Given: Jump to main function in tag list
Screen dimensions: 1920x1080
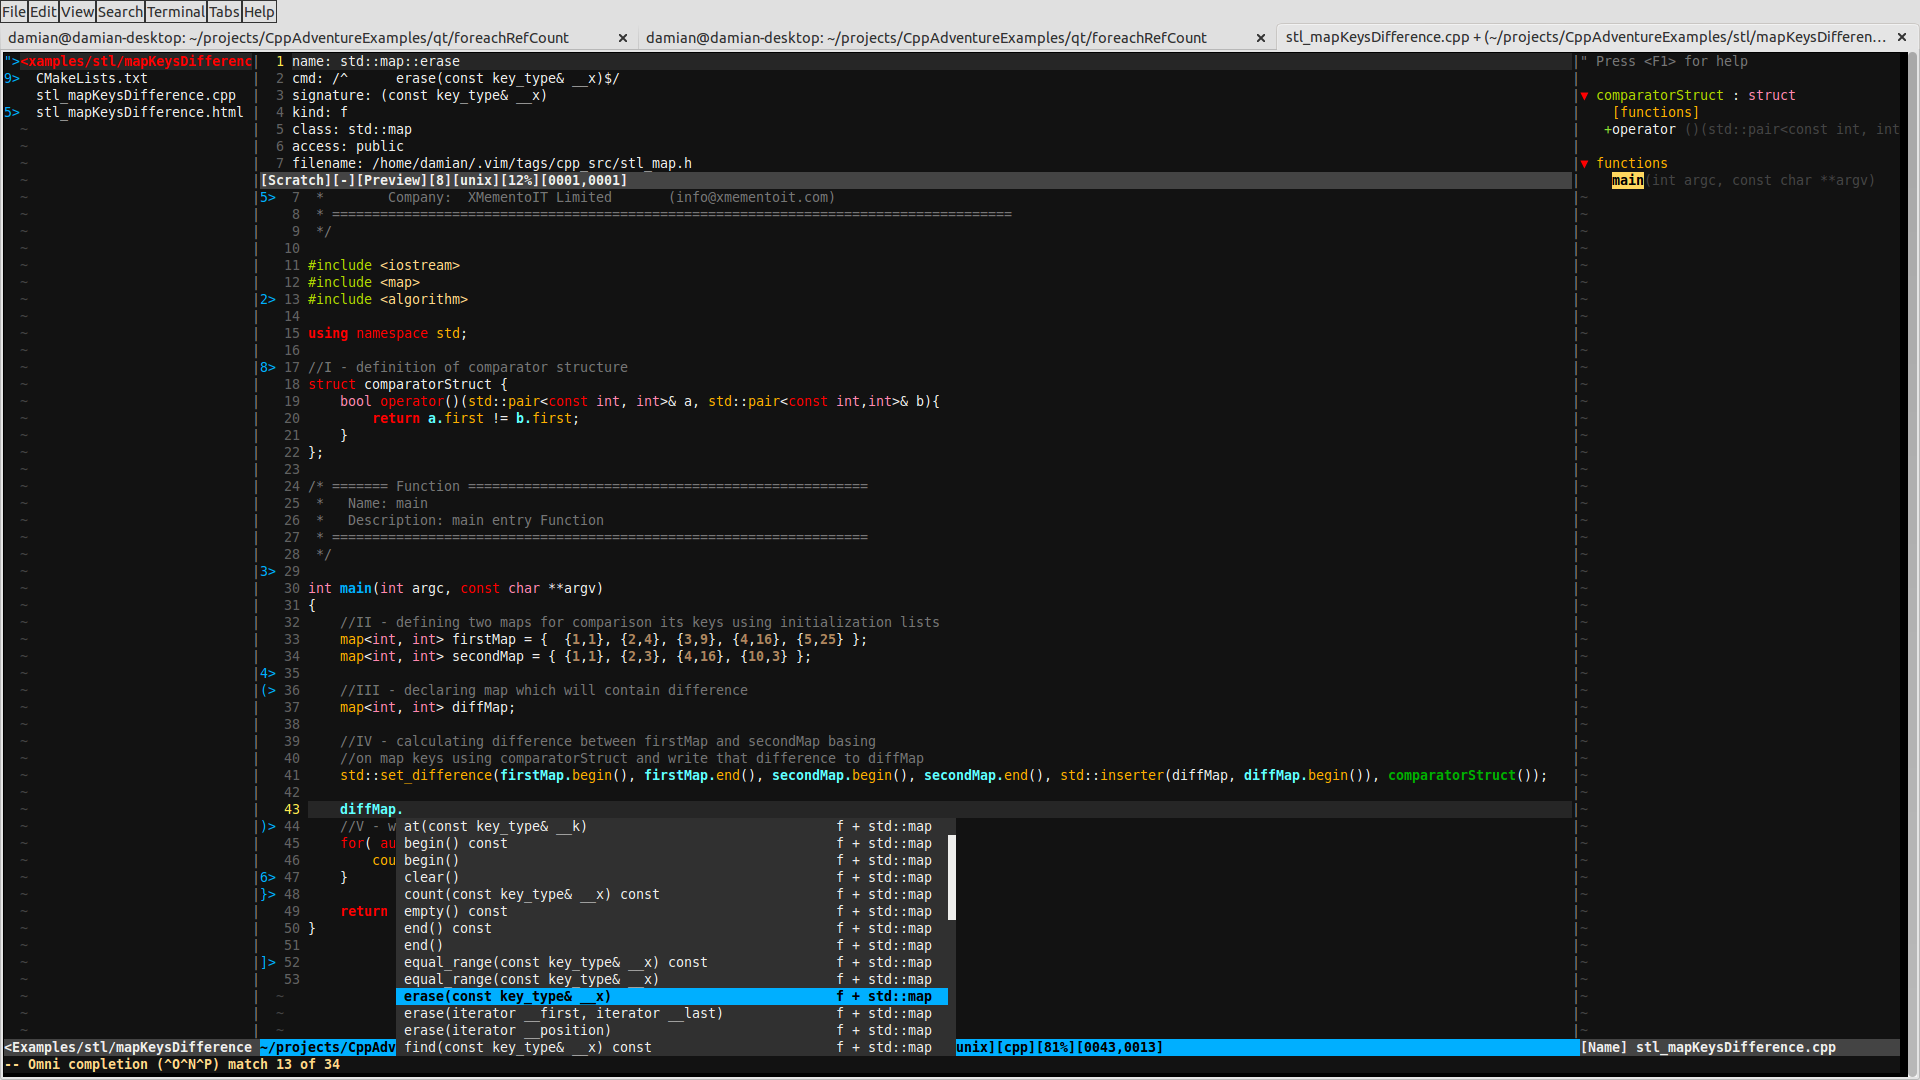Looking at the screenshot, I should pos(1627,181).
